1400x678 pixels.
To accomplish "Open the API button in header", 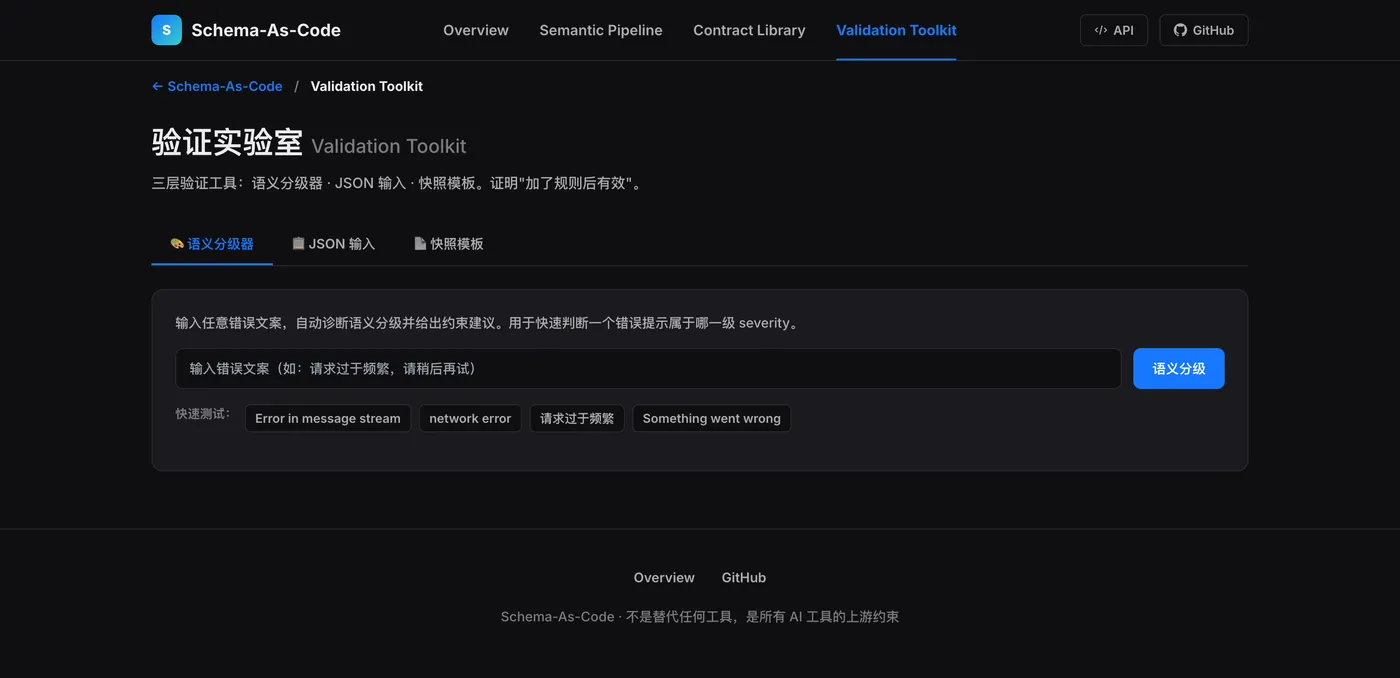I will pyautogui.click(x=1114, y=30).
